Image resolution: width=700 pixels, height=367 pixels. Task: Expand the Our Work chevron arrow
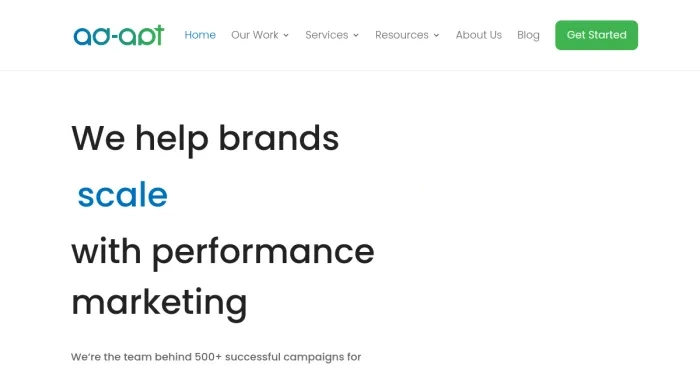click(x=286, y=35)
